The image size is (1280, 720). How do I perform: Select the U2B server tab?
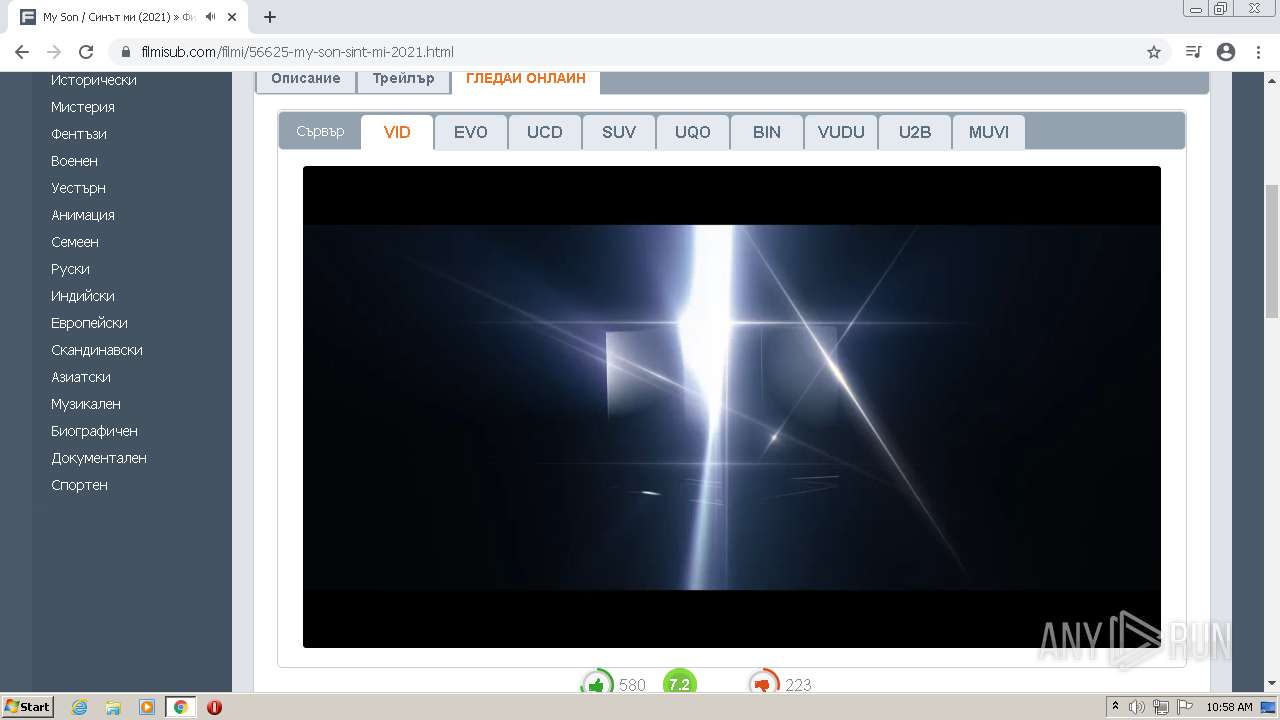(915, 132)
